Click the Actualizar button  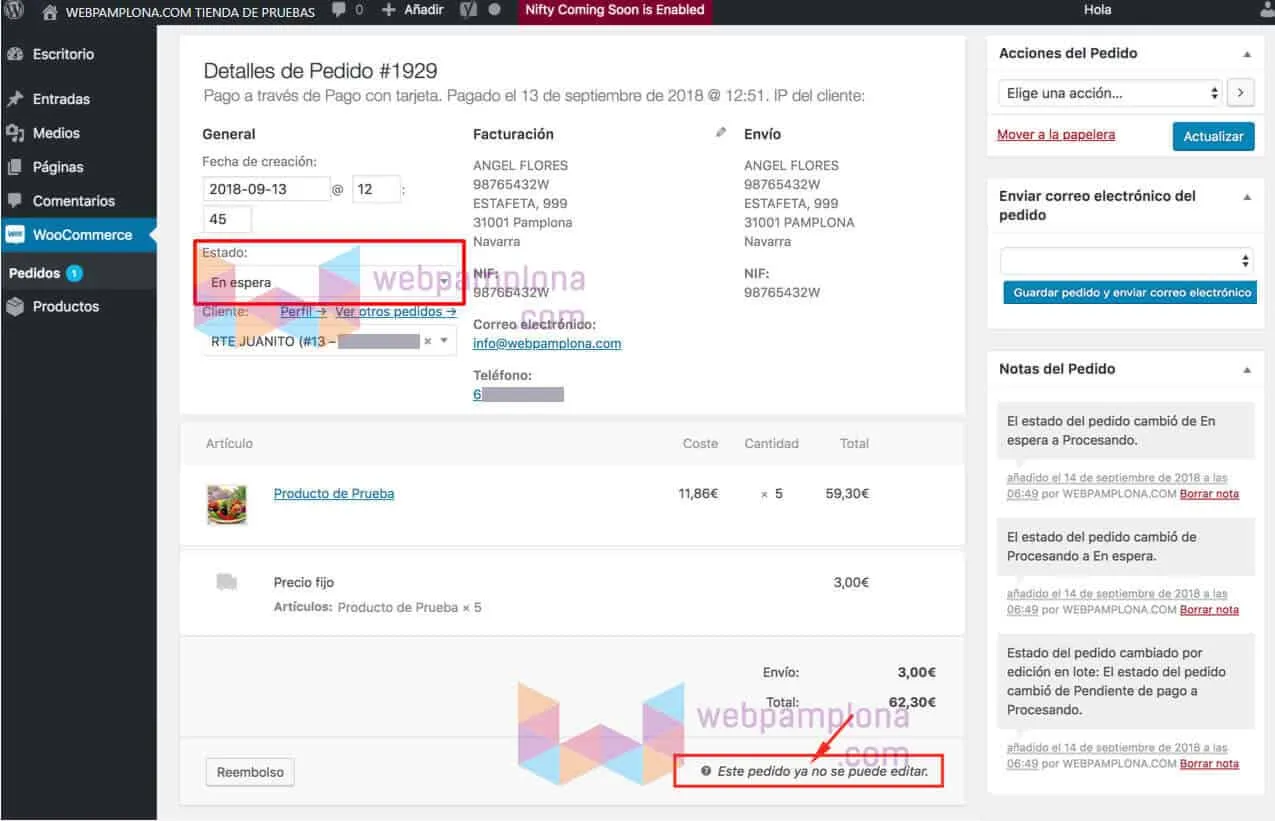[x=1213, y=136]
